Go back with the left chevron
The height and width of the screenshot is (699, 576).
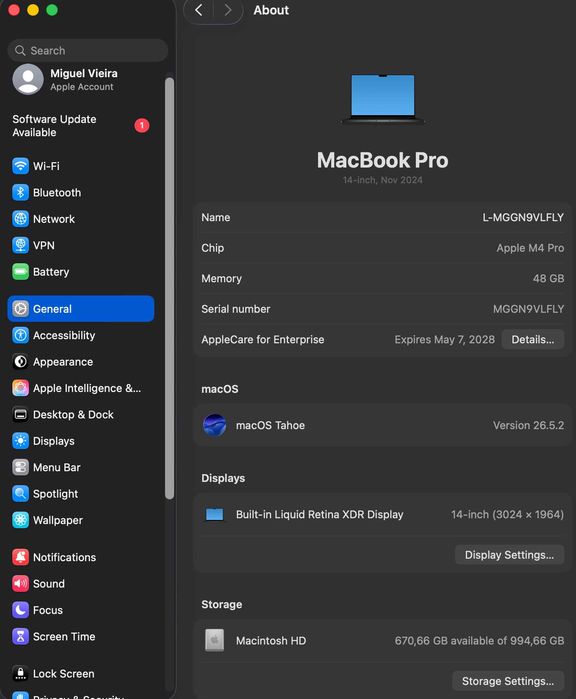[x=199, y=10]
